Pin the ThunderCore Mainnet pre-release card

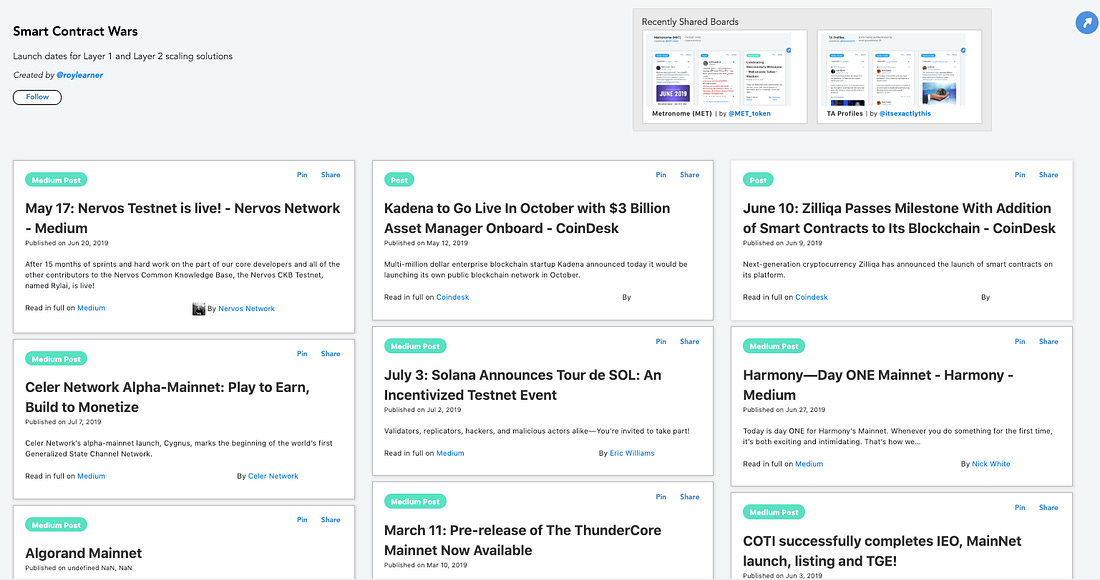pyautogui.click(x=661, y=497)
